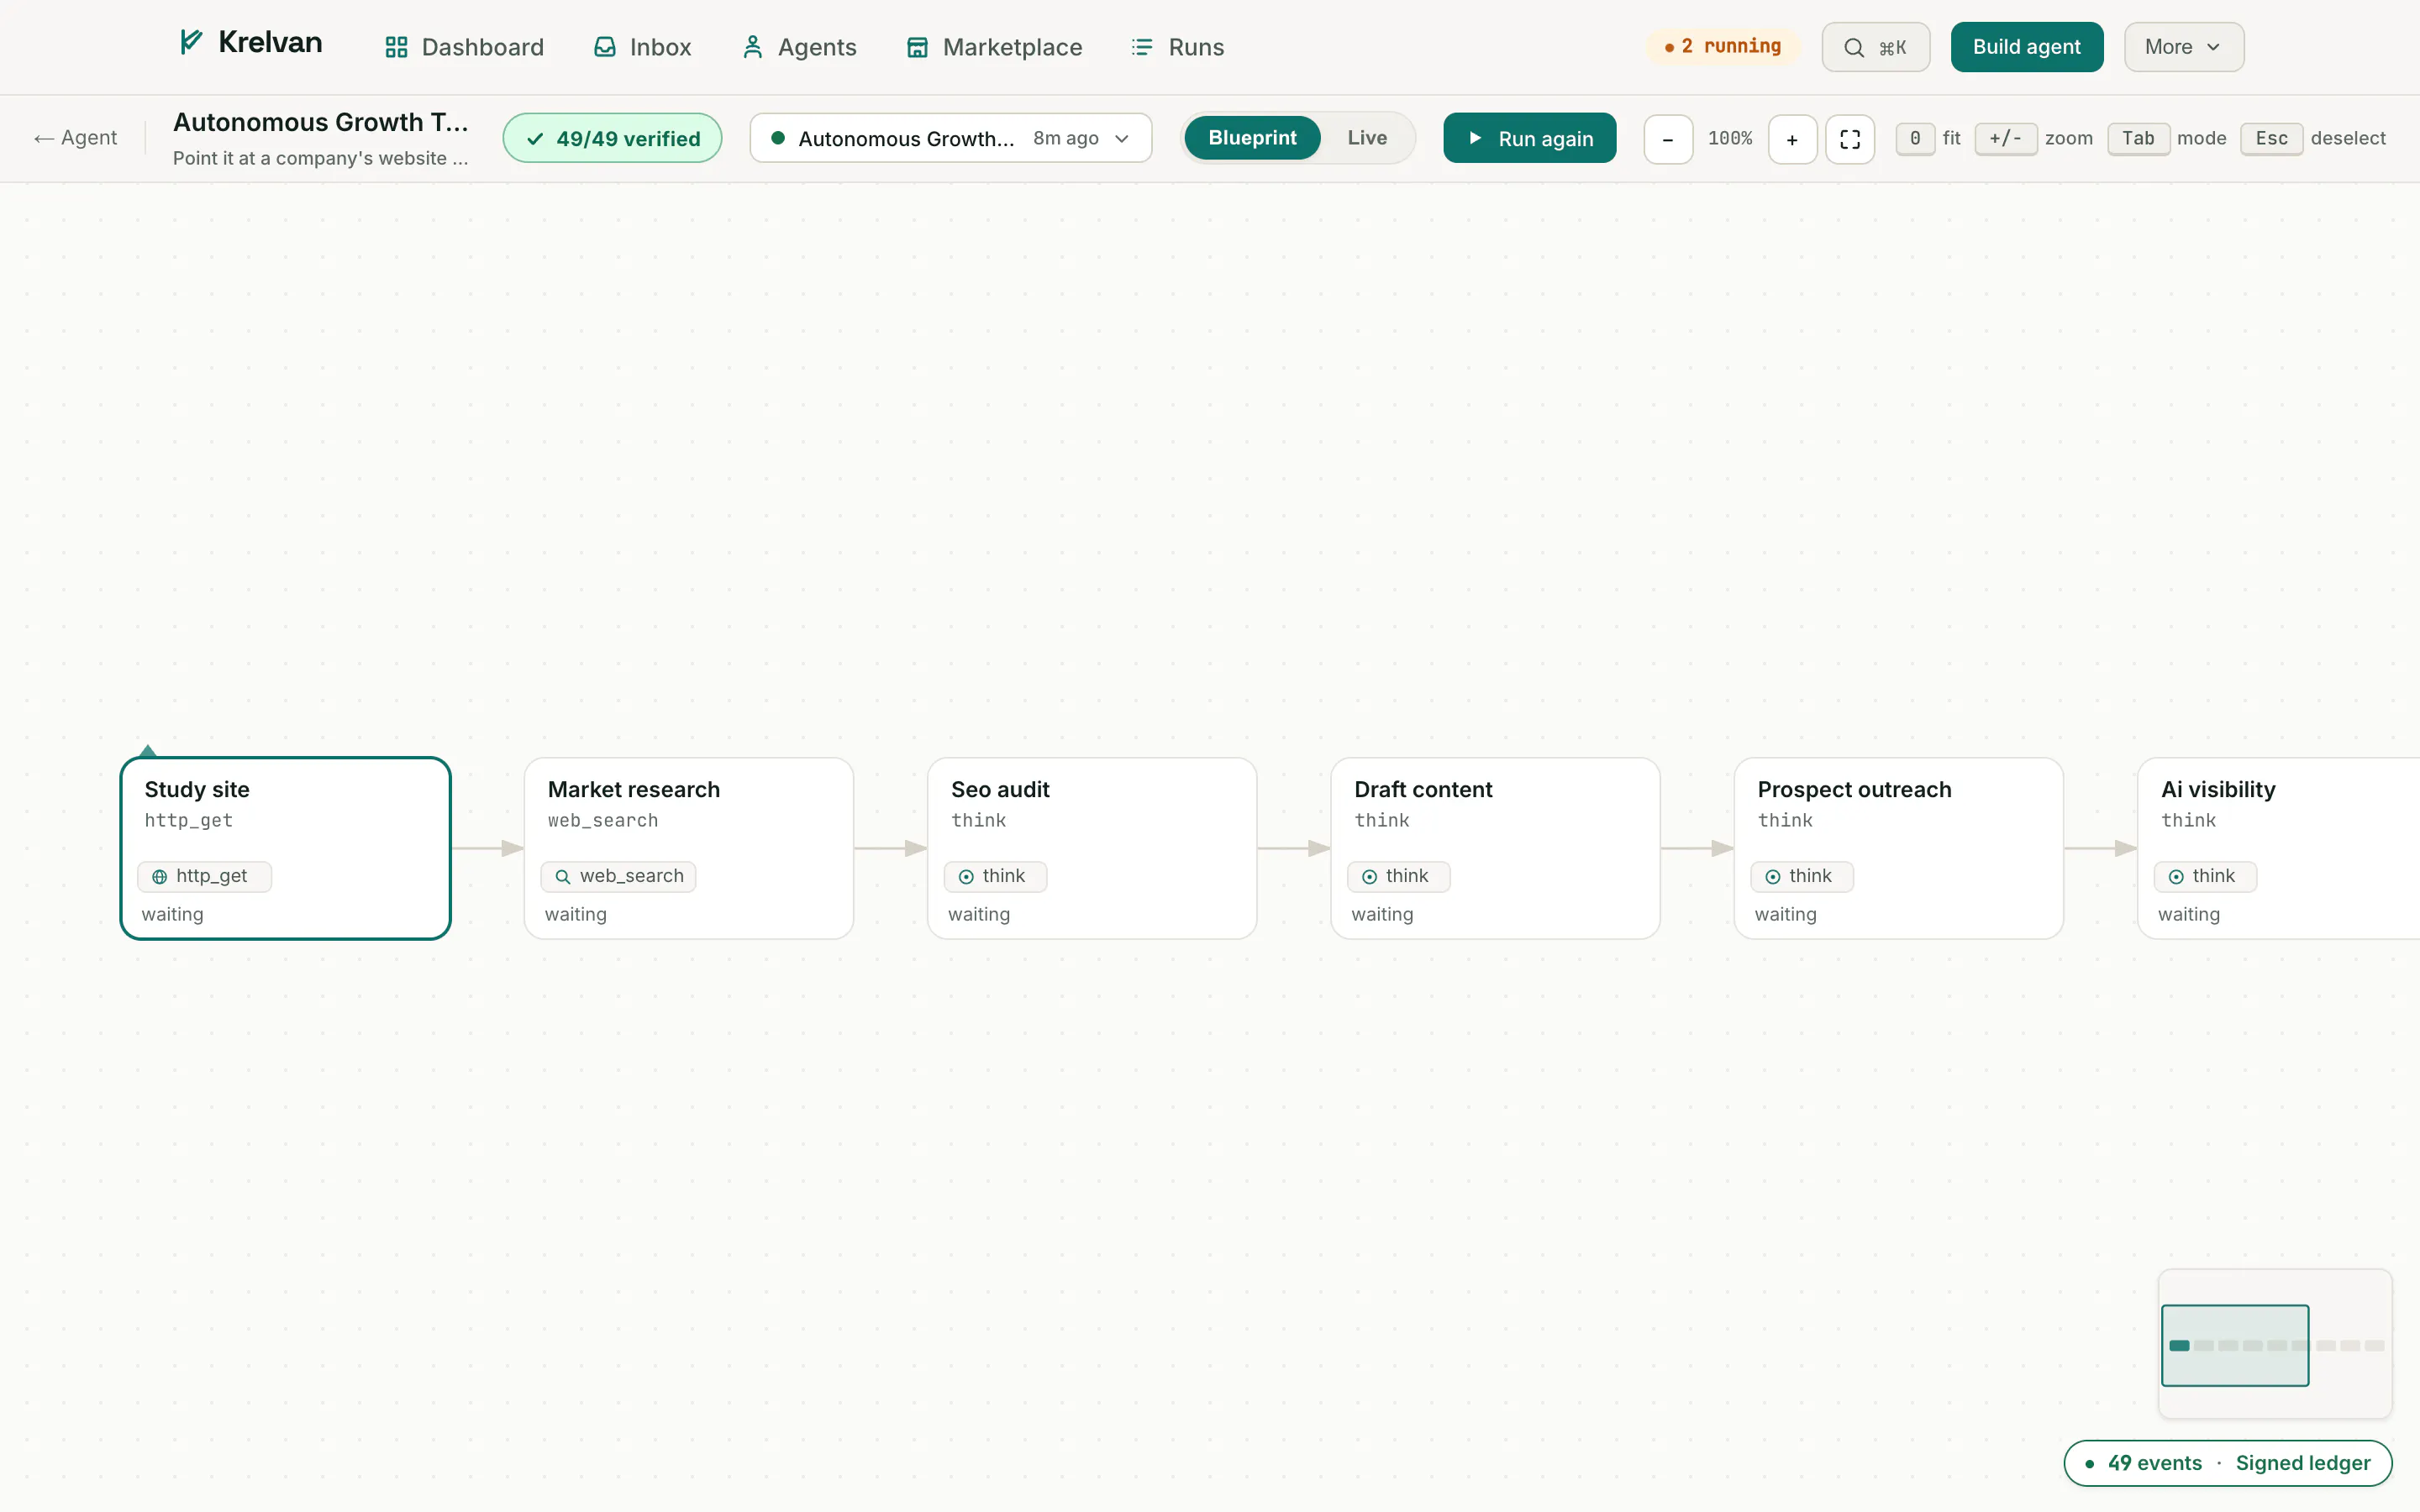Click the web_search tool chip

click(618, 876)
